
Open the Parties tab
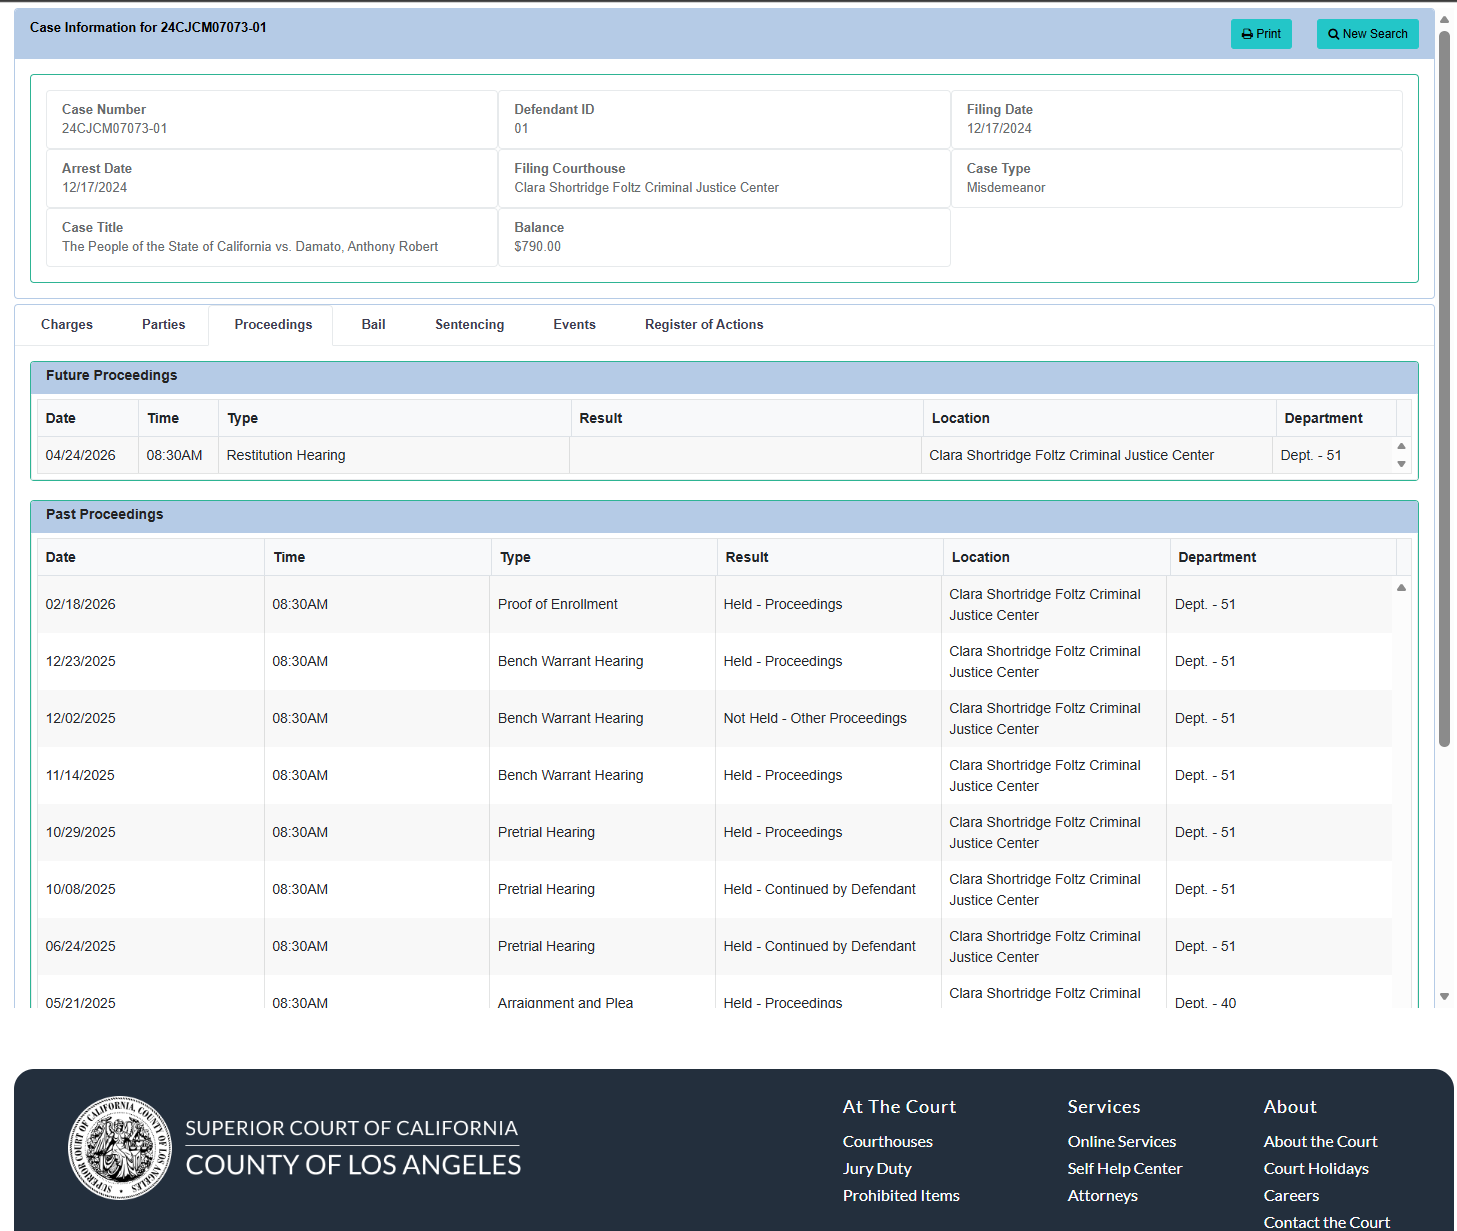(163, 324)
